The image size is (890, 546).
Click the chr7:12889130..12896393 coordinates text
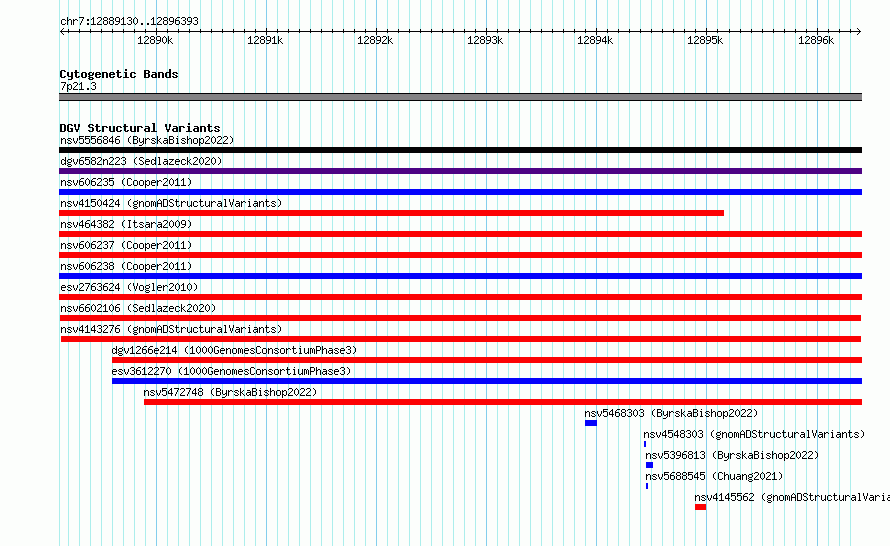pyautogui.click(x=129, y=21)
